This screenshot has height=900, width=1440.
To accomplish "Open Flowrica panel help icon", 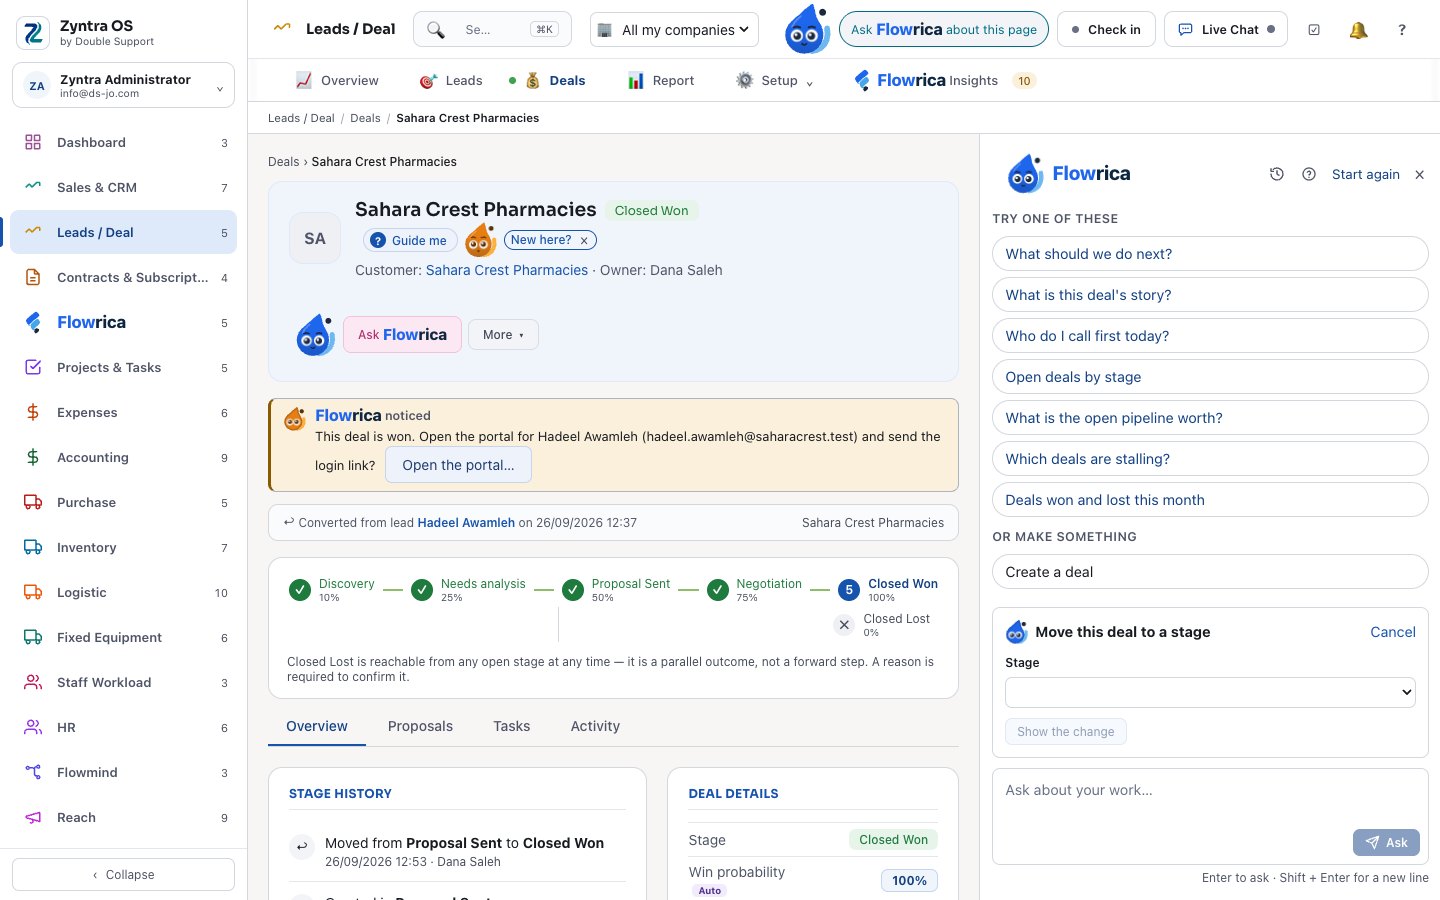I will coord(1309,174).
